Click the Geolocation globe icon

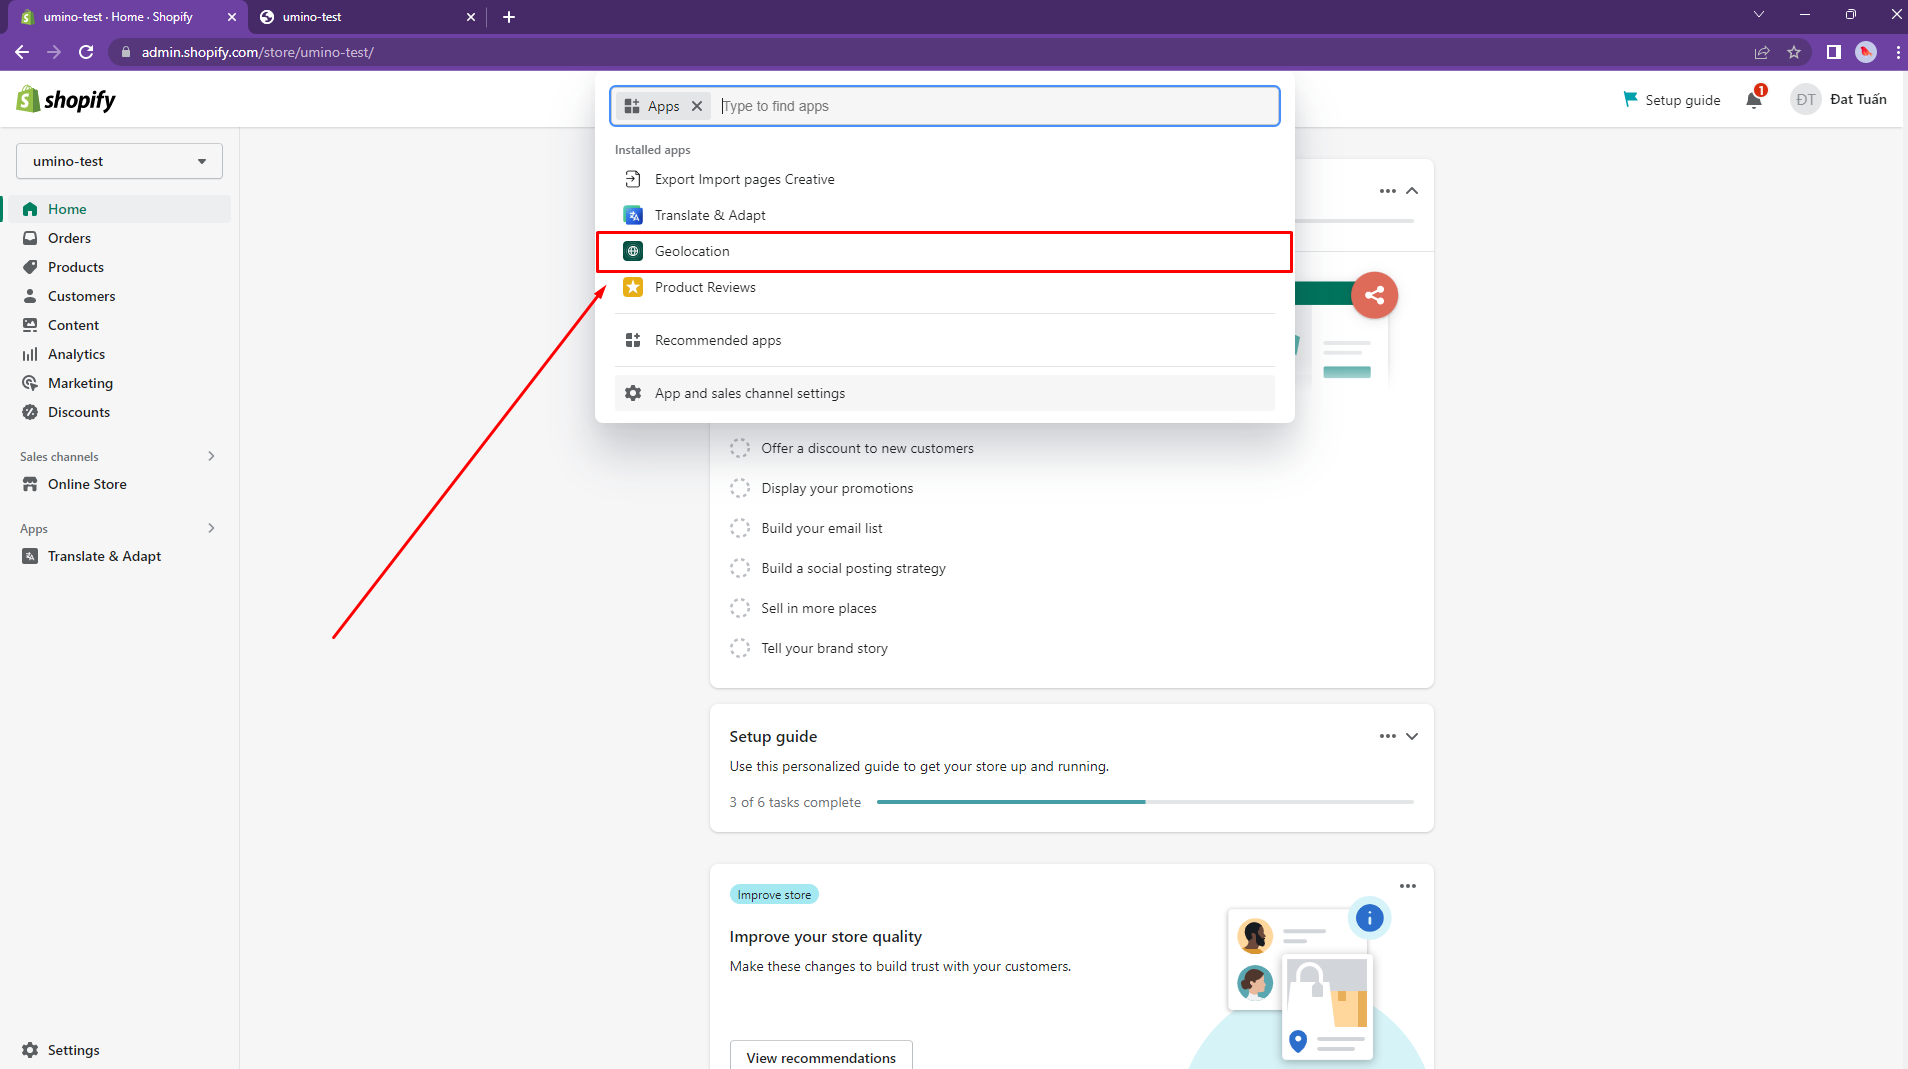[x=633, y=251]
